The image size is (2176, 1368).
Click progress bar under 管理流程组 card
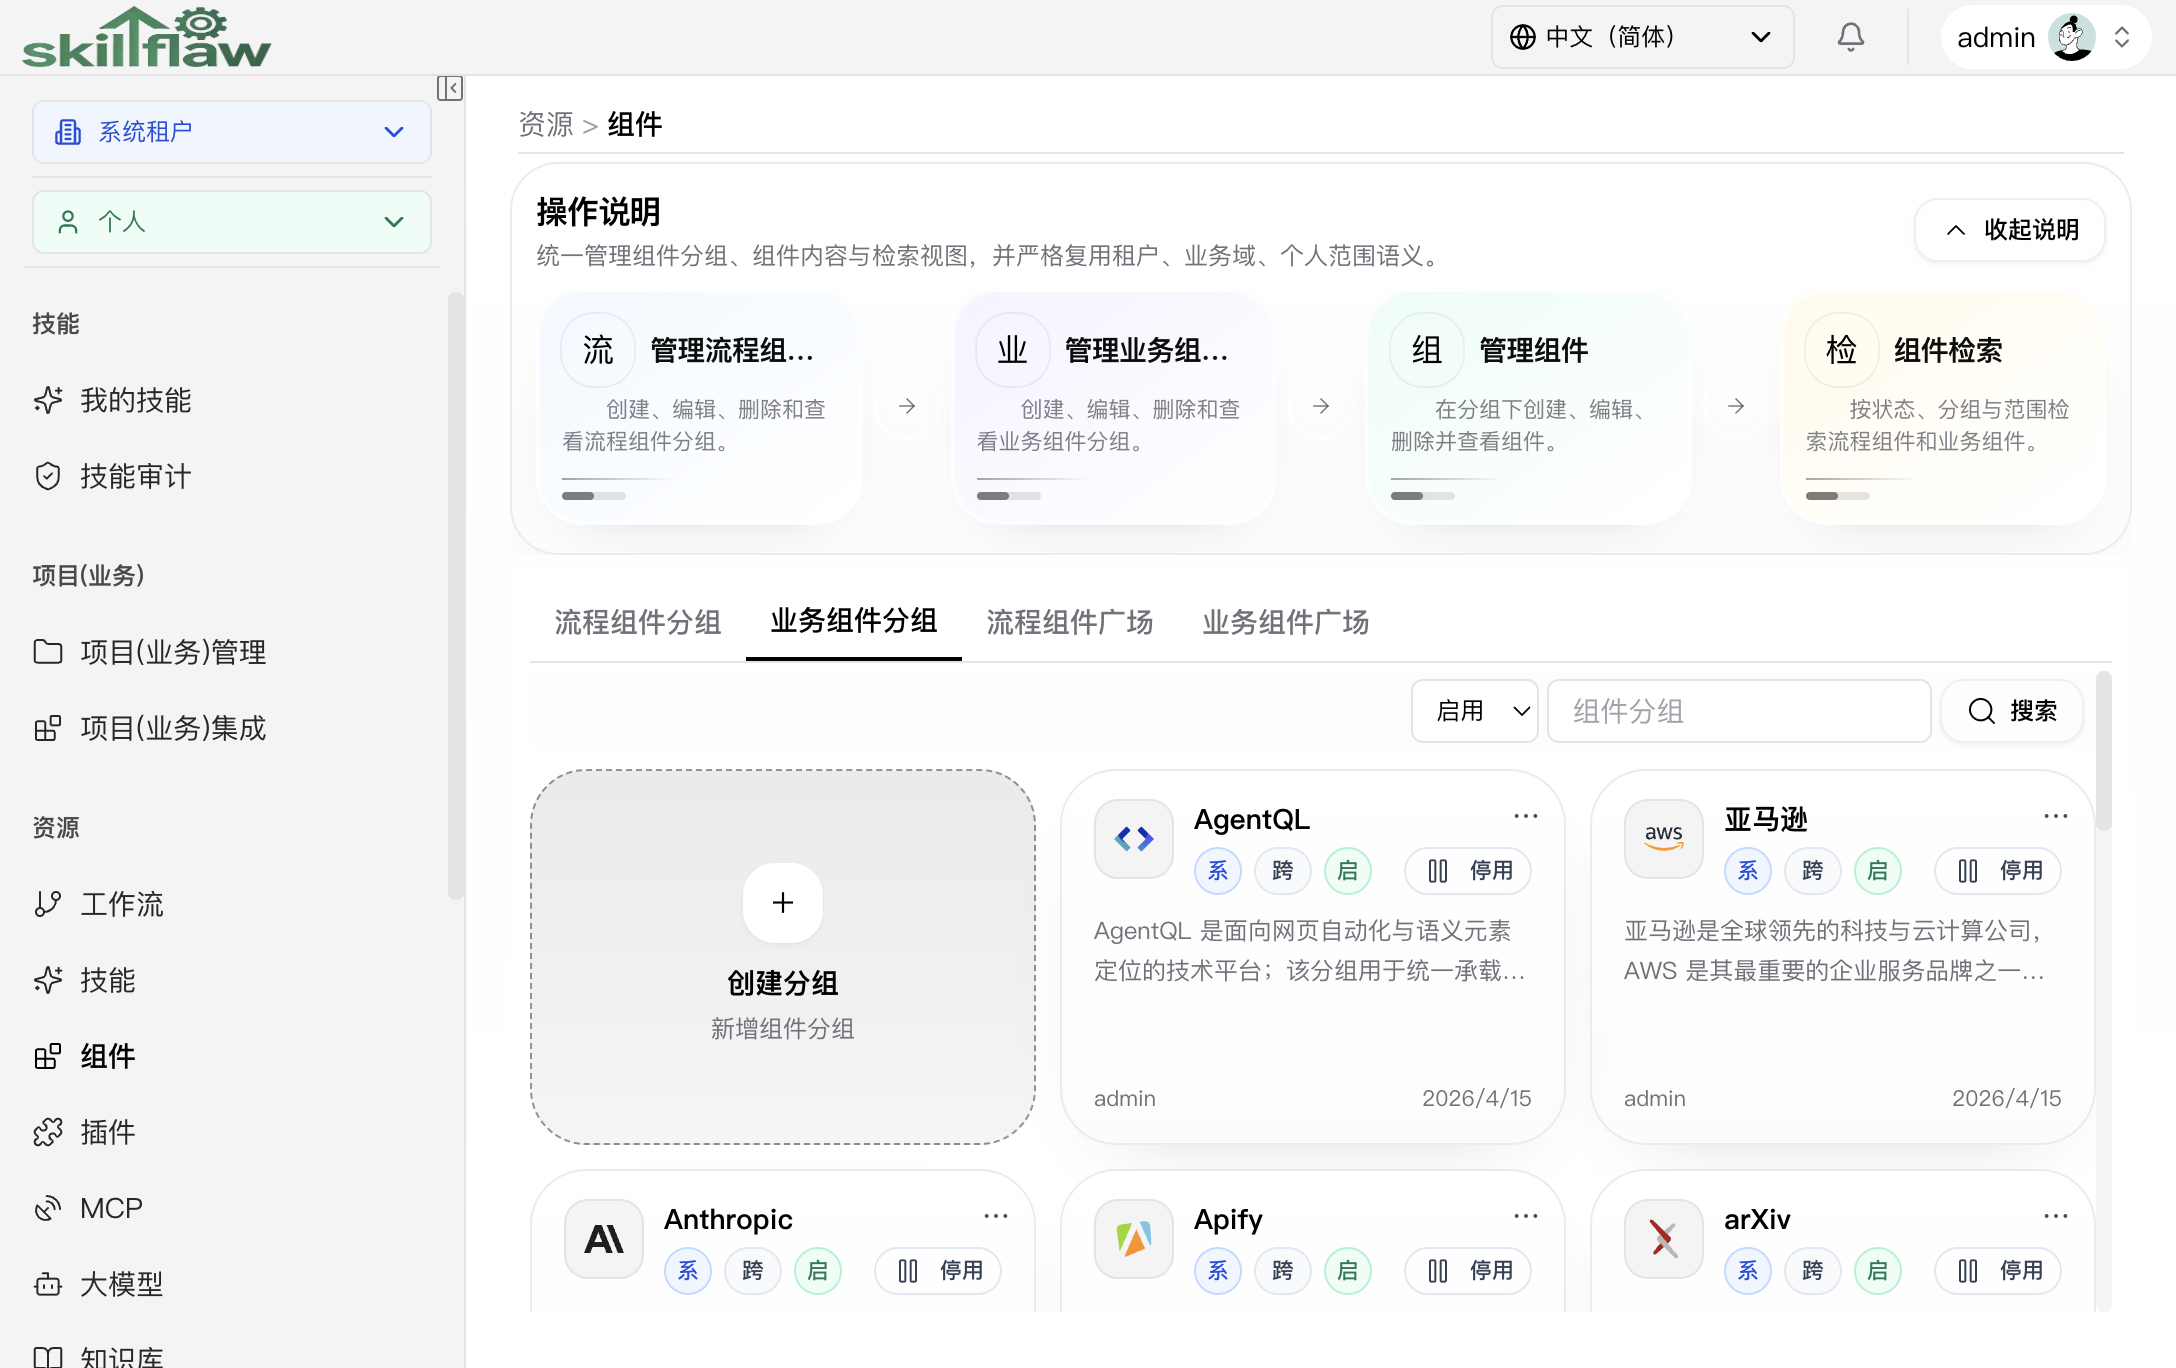pos(594,496)
